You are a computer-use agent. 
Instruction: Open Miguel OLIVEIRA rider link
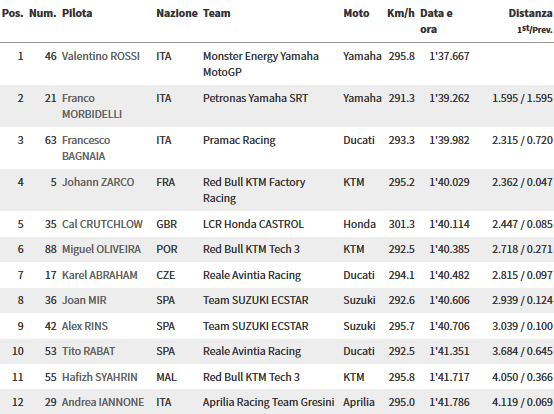tap(101, 249)
